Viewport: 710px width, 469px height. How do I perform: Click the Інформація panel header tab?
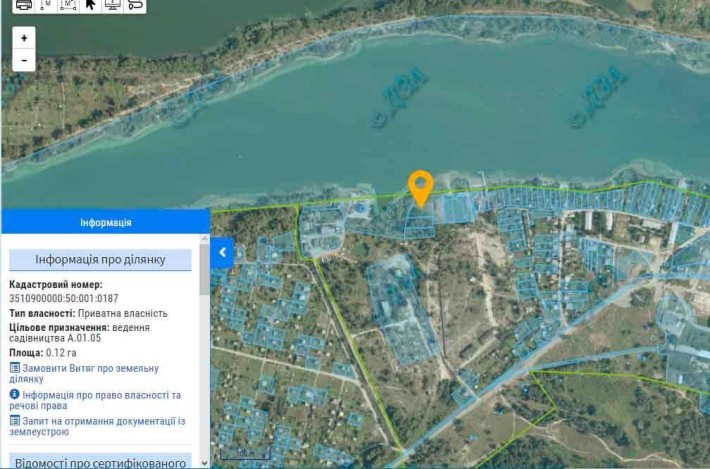(106, 222)
